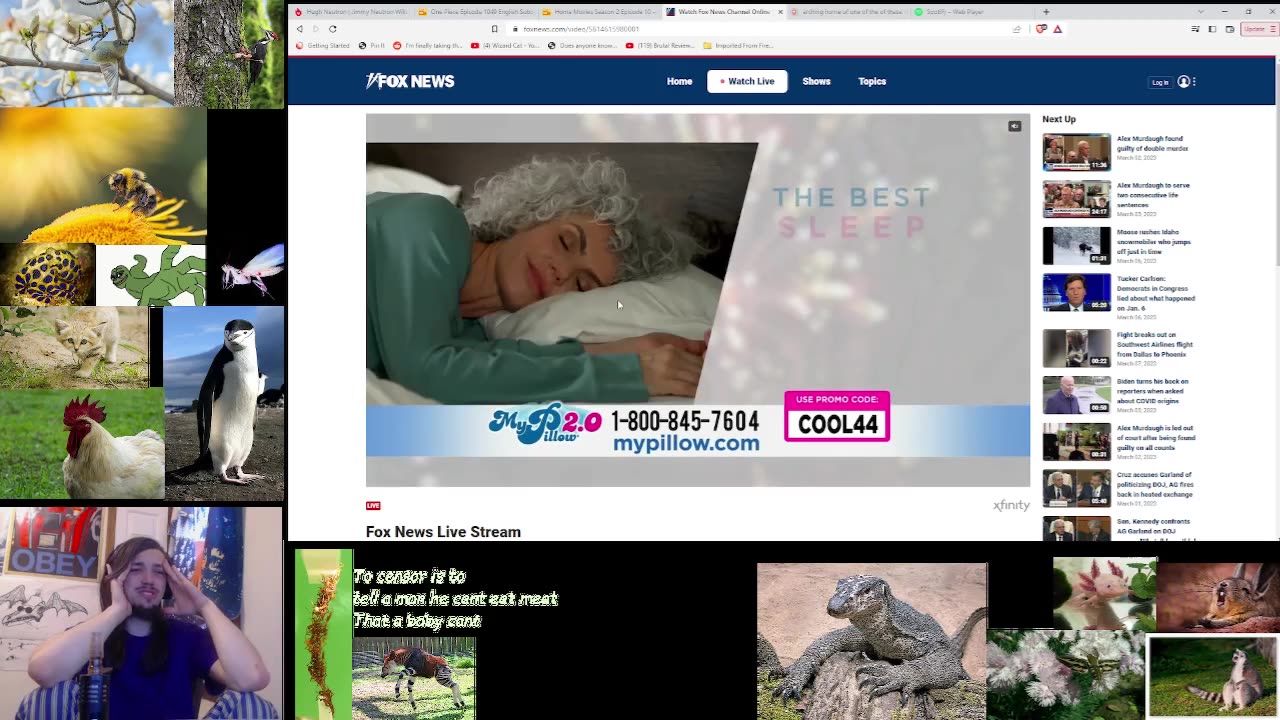The image size is (1280, 720).
Task: Open the 'Does anyone know' bookmark
Action: click(582, 46)
